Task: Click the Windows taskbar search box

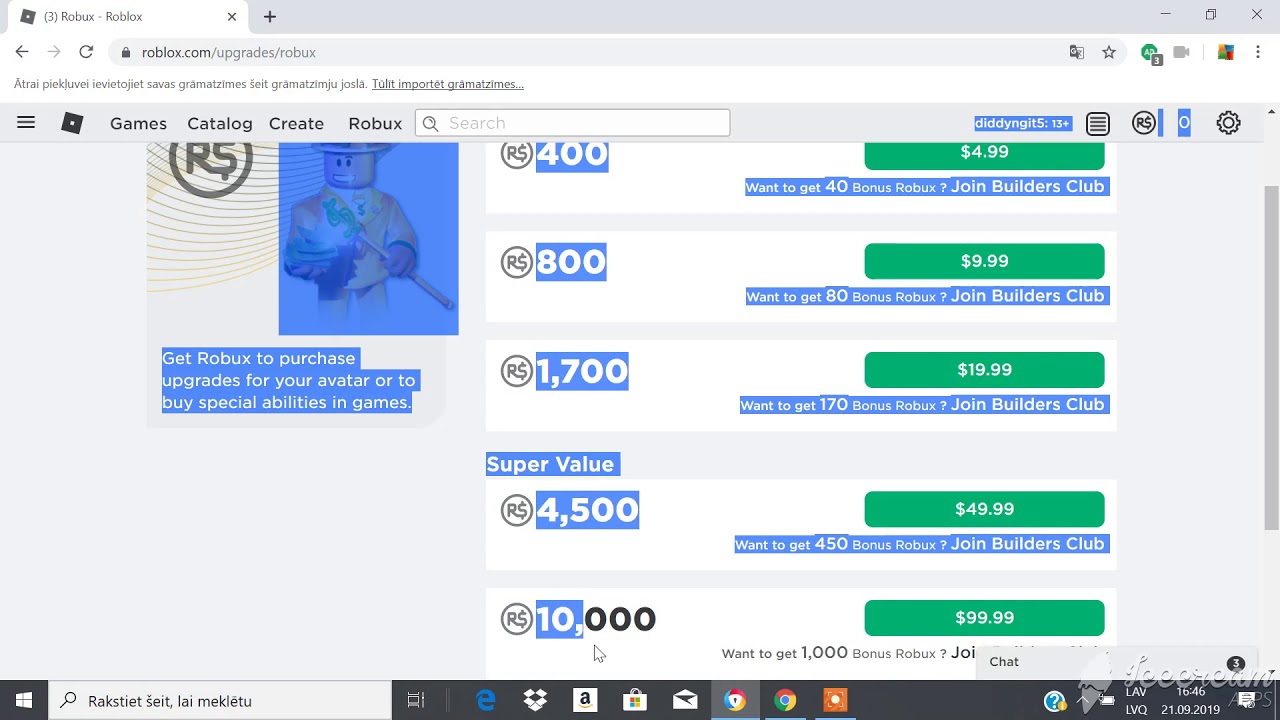Action: 220,701
